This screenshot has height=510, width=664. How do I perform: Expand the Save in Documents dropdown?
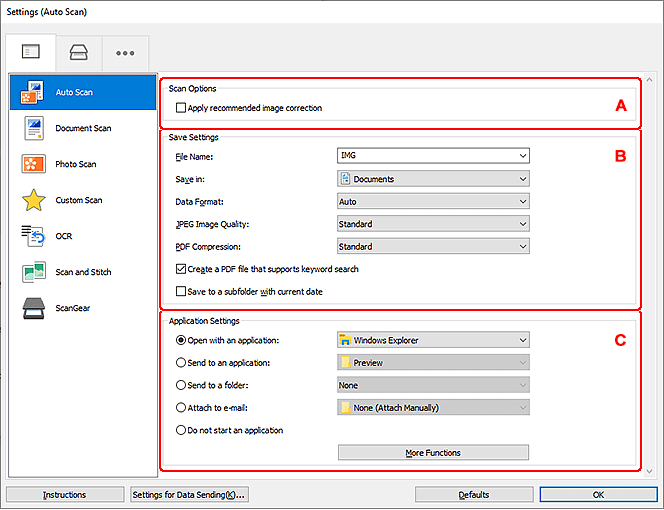point(433,179)
